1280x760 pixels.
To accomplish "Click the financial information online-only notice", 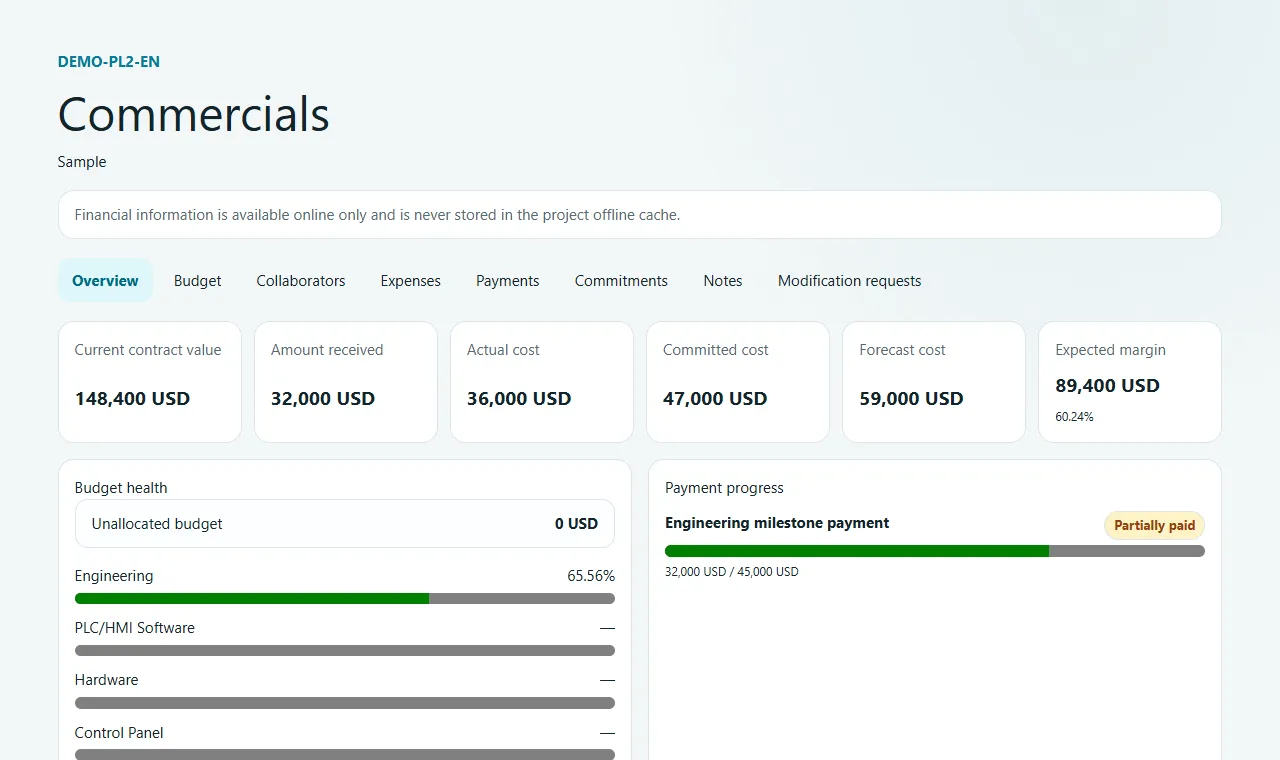I will coord(640,215).
